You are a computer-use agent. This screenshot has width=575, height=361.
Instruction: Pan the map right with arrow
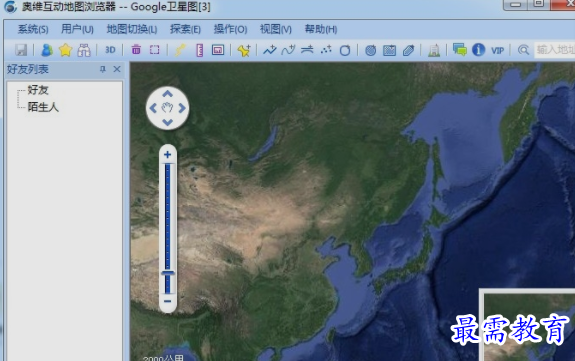(182, 108)
